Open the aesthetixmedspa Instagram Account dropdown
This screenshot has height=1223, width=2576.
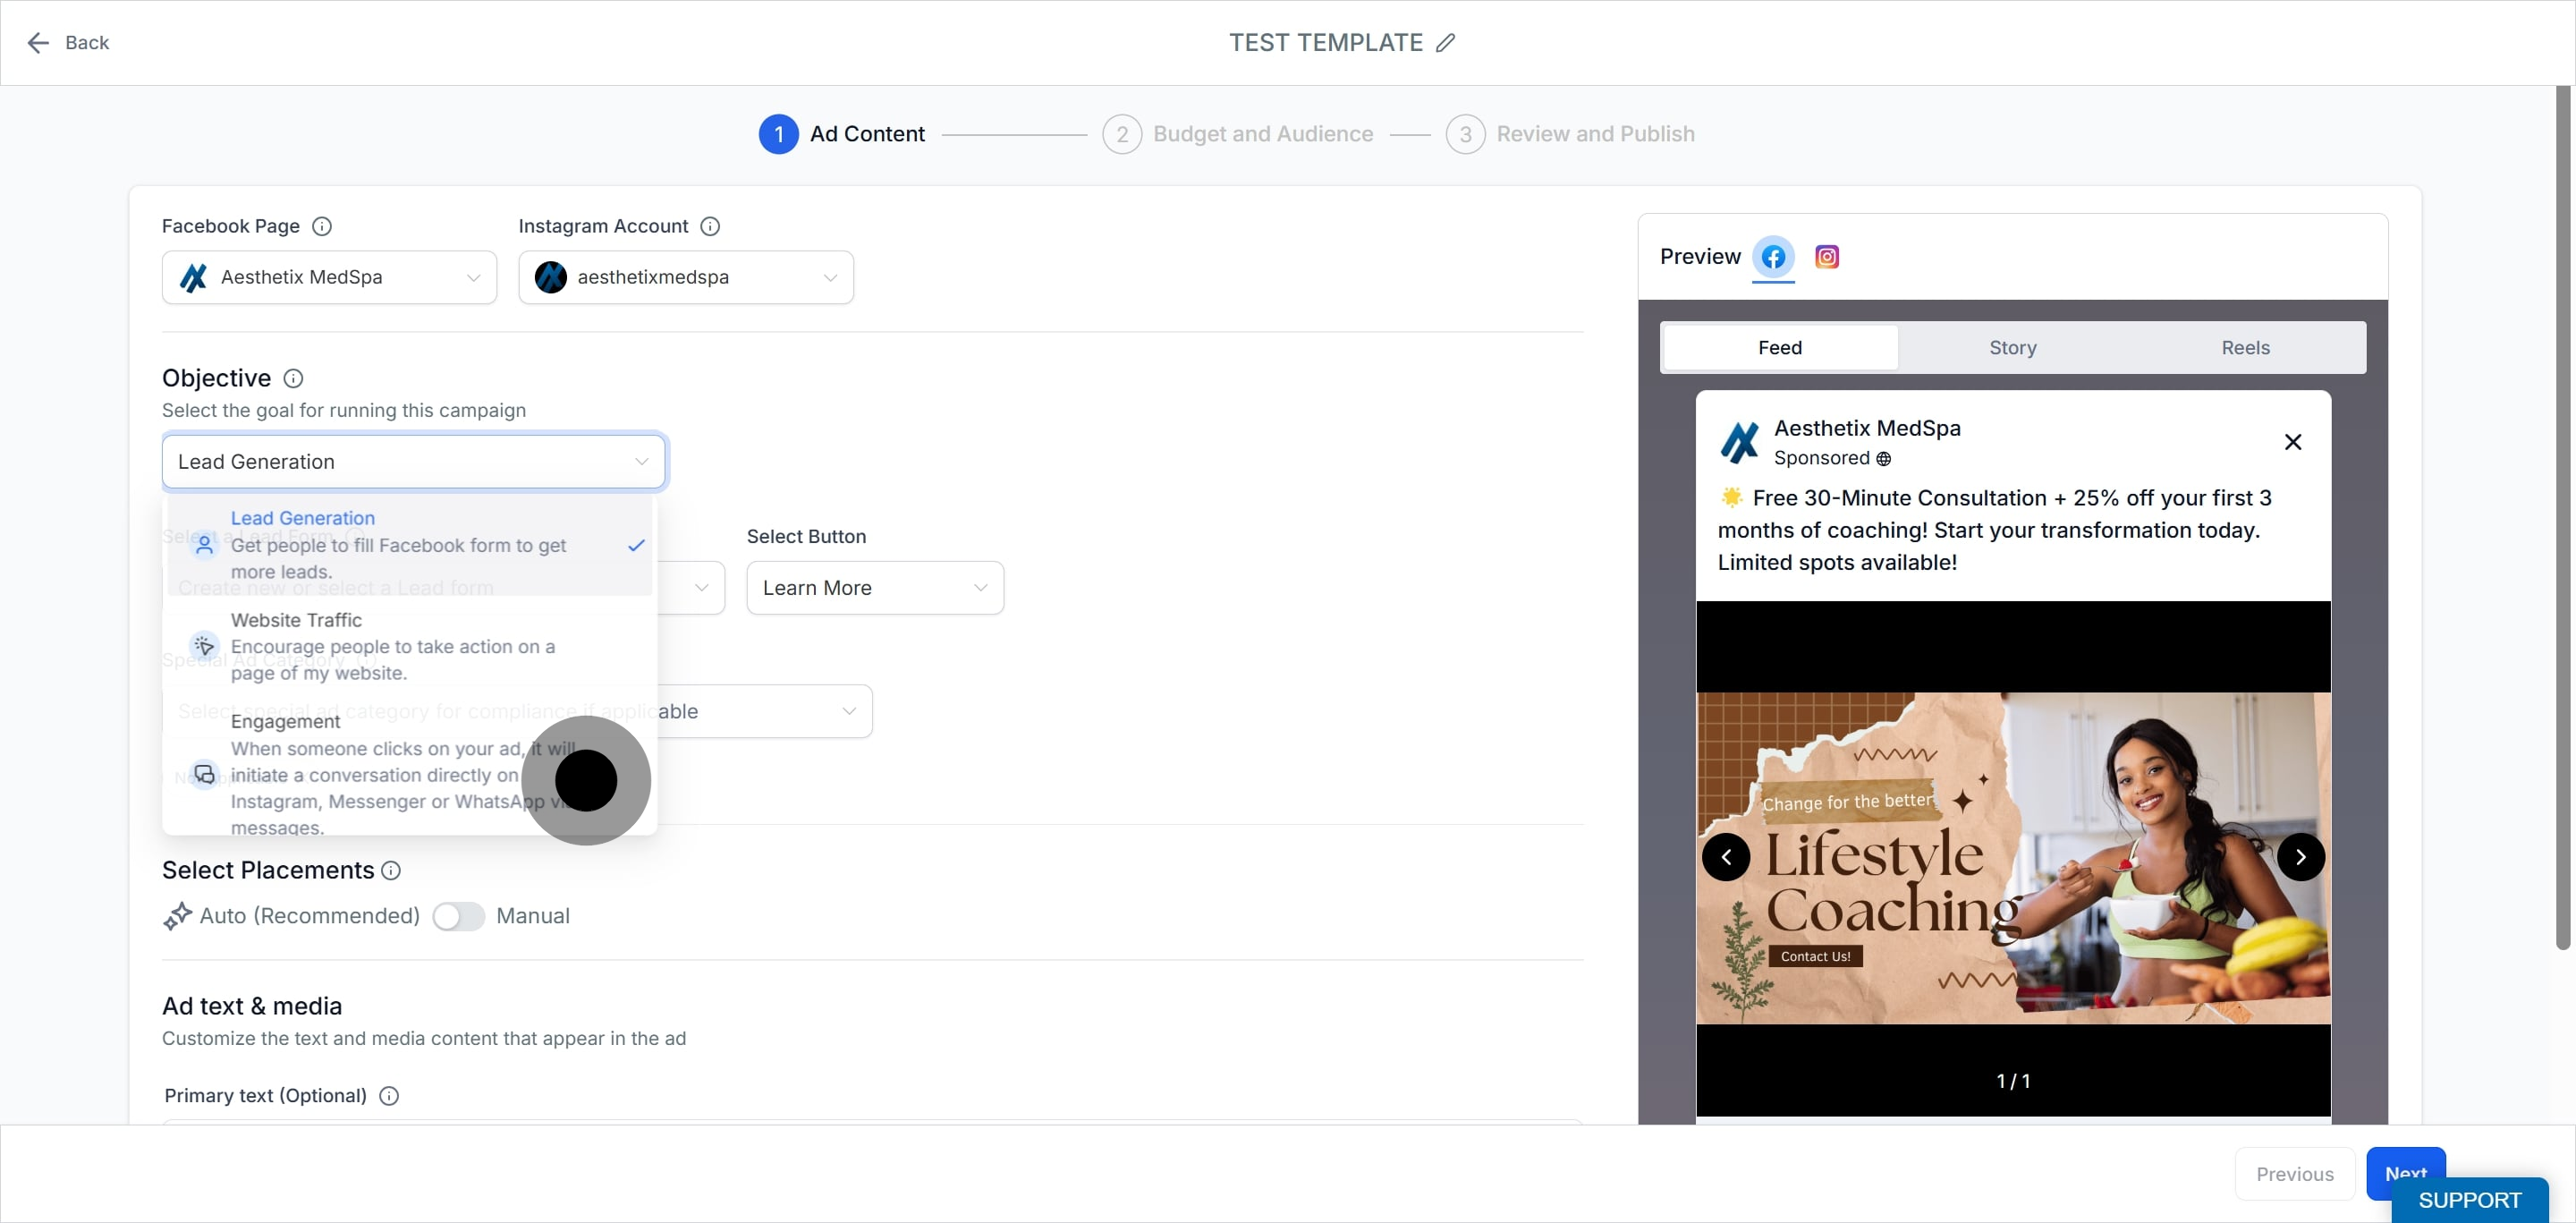point(686,277)
